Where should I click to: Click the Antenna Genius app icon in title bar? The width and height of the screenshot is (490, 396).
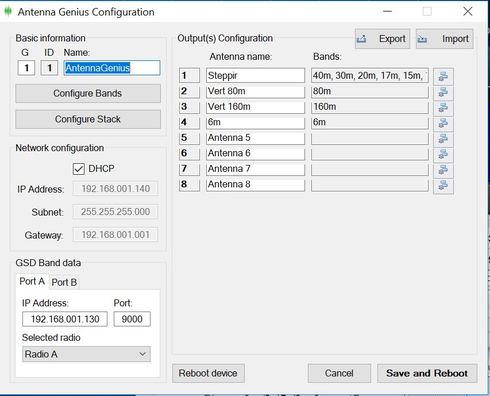8,12
